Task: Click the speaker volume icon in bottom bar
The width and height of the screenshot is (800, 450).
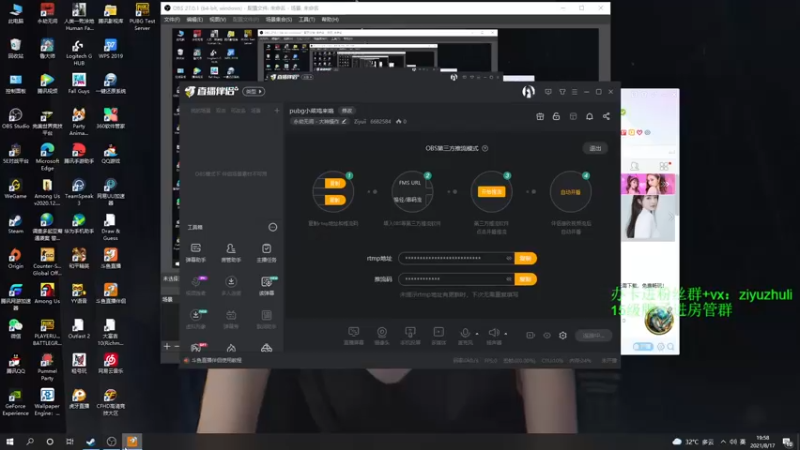Action: [x=493, y=334]
